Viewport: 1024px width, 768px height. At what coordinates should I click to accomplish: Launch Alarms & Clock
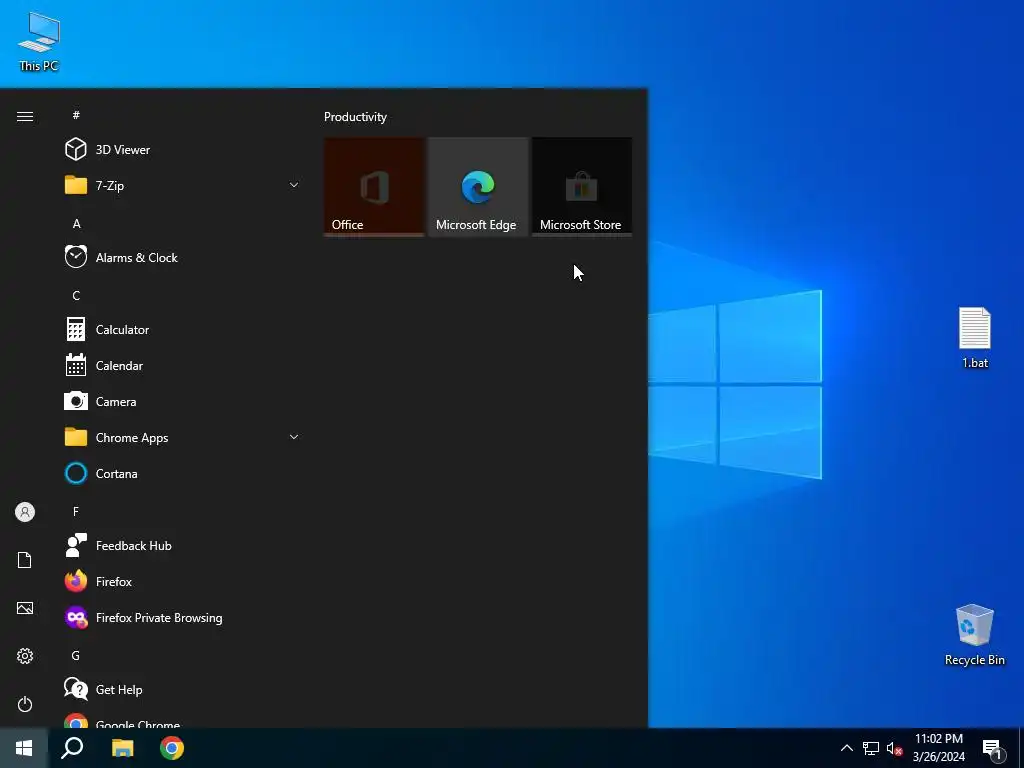pyautogui.click(x=184, y=257)
